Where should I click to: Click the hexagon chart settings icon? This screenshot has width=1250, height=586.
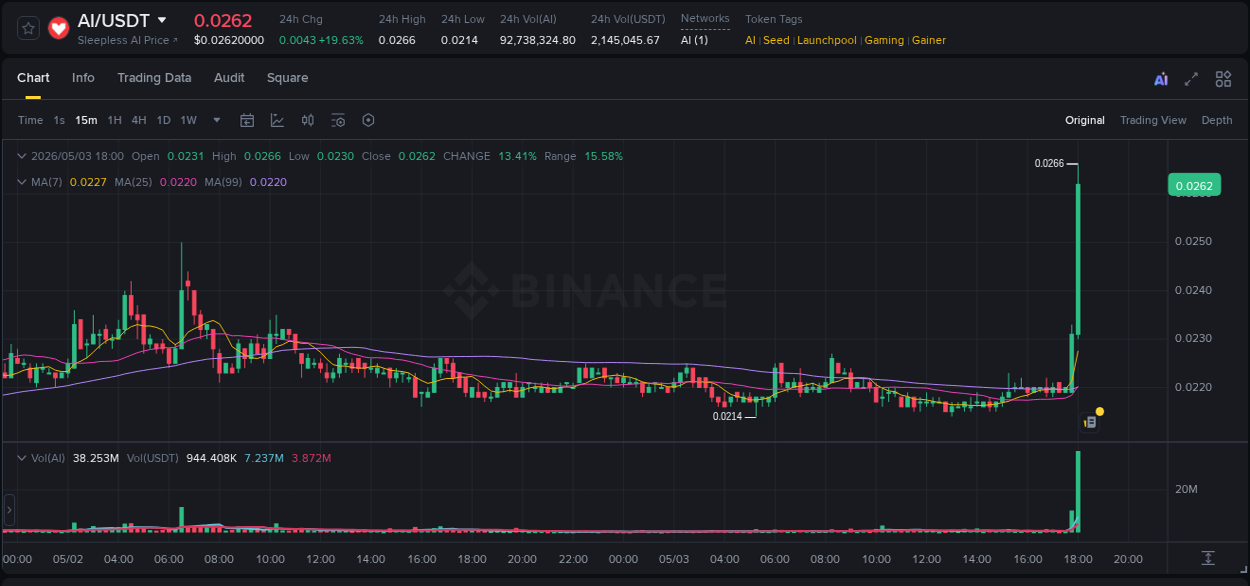click(x=368, y=120)
